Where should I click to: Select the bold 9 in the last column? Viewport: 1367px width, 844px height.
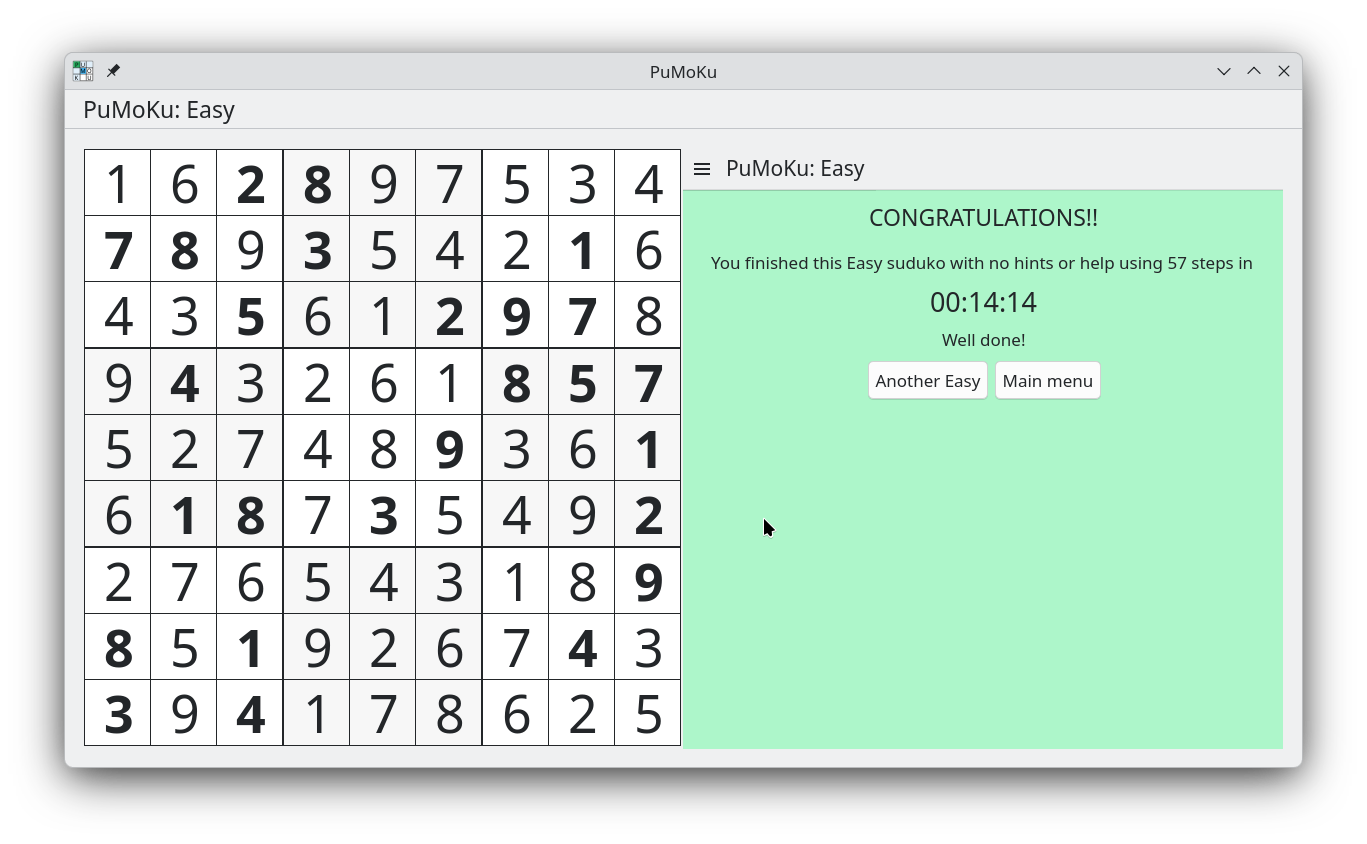point(648,581)
